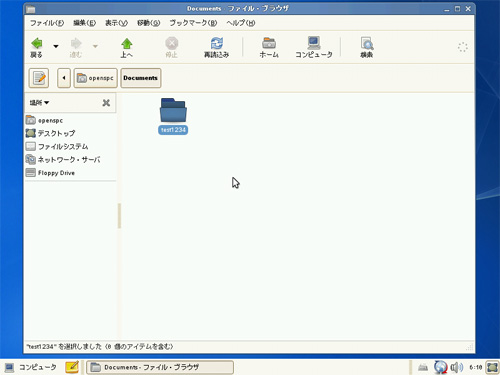This screenshot has height=375, width=500.
Task: Click the Search magnifier toolbar icon
Action: click(x=367, y=43)
